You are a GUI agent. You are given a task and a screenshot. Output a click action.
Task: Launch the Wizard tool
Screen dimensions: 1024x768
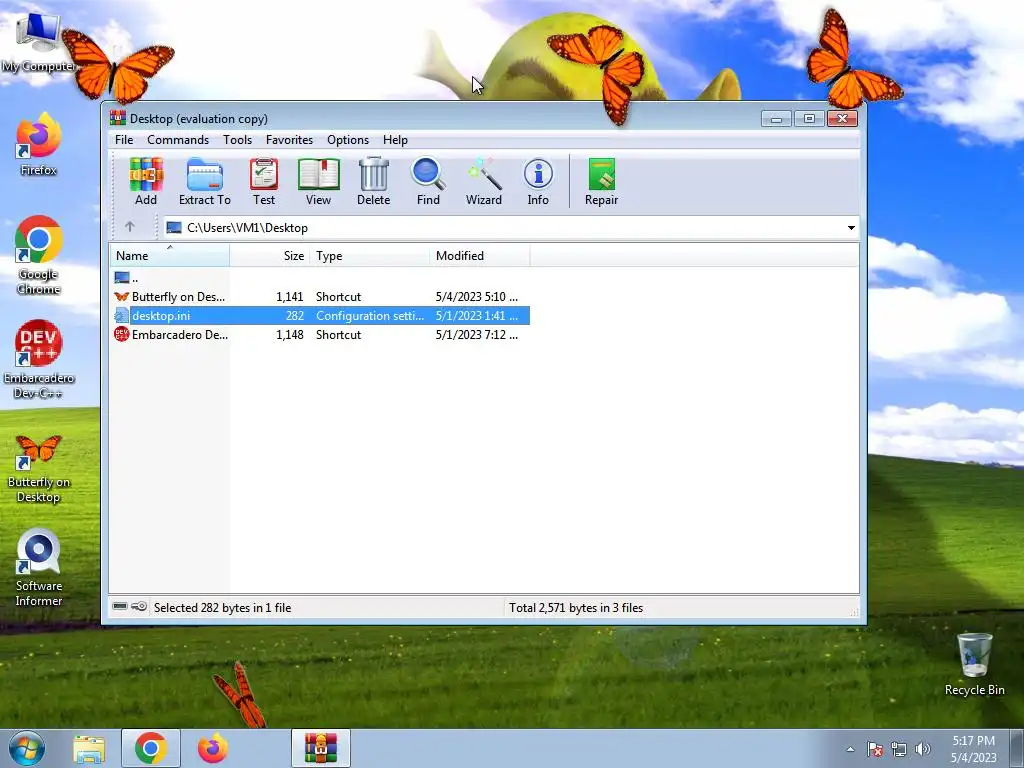484,182
